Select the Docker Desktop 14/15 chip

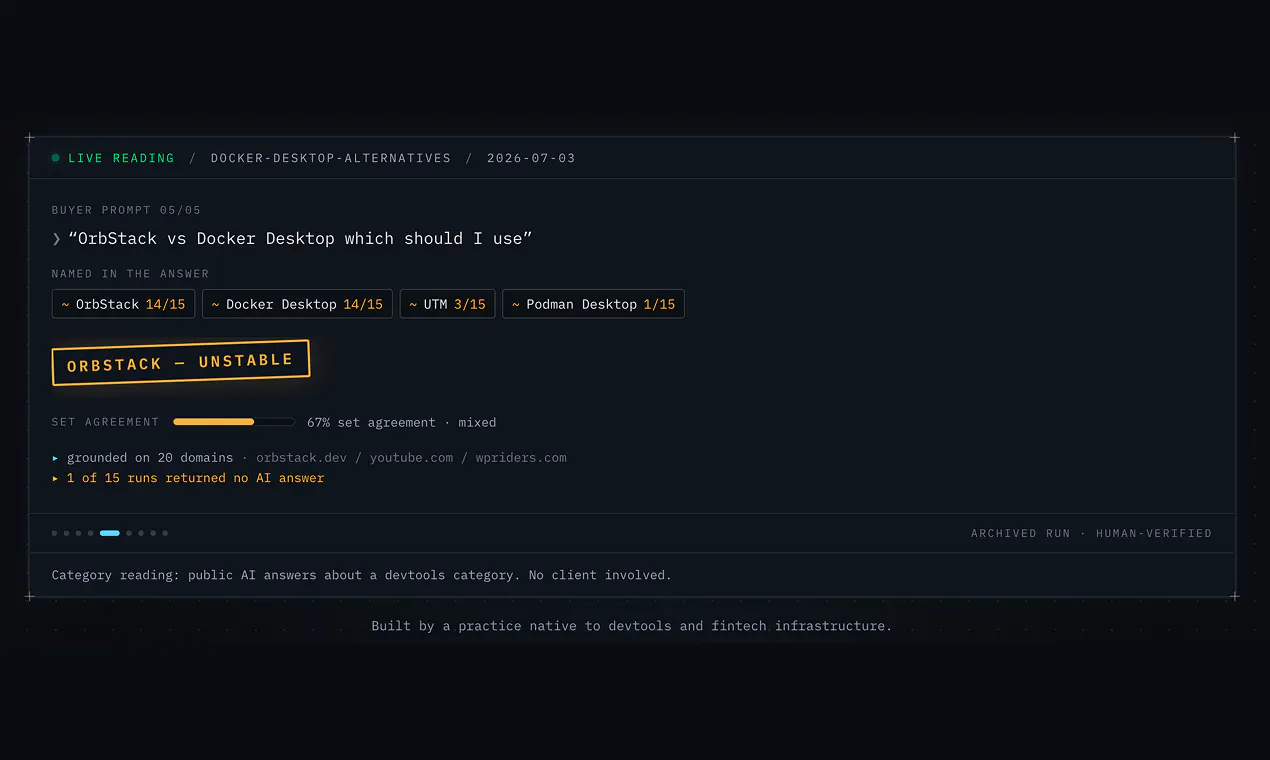click(x=297, y=304)
